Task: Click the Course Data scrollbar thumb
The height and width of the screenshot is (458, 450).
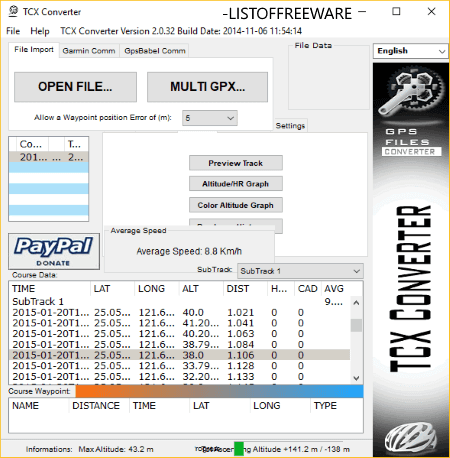Action: [356, 325]
